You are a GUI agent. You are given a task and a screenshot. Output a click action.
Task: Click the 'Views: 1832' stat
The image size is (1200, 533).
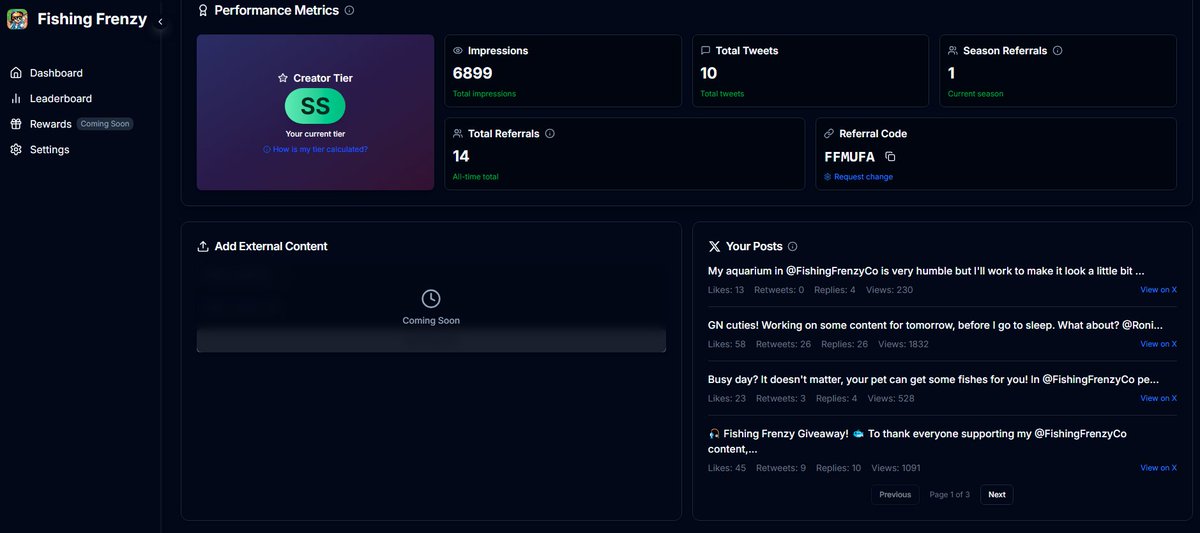point(903,344)
